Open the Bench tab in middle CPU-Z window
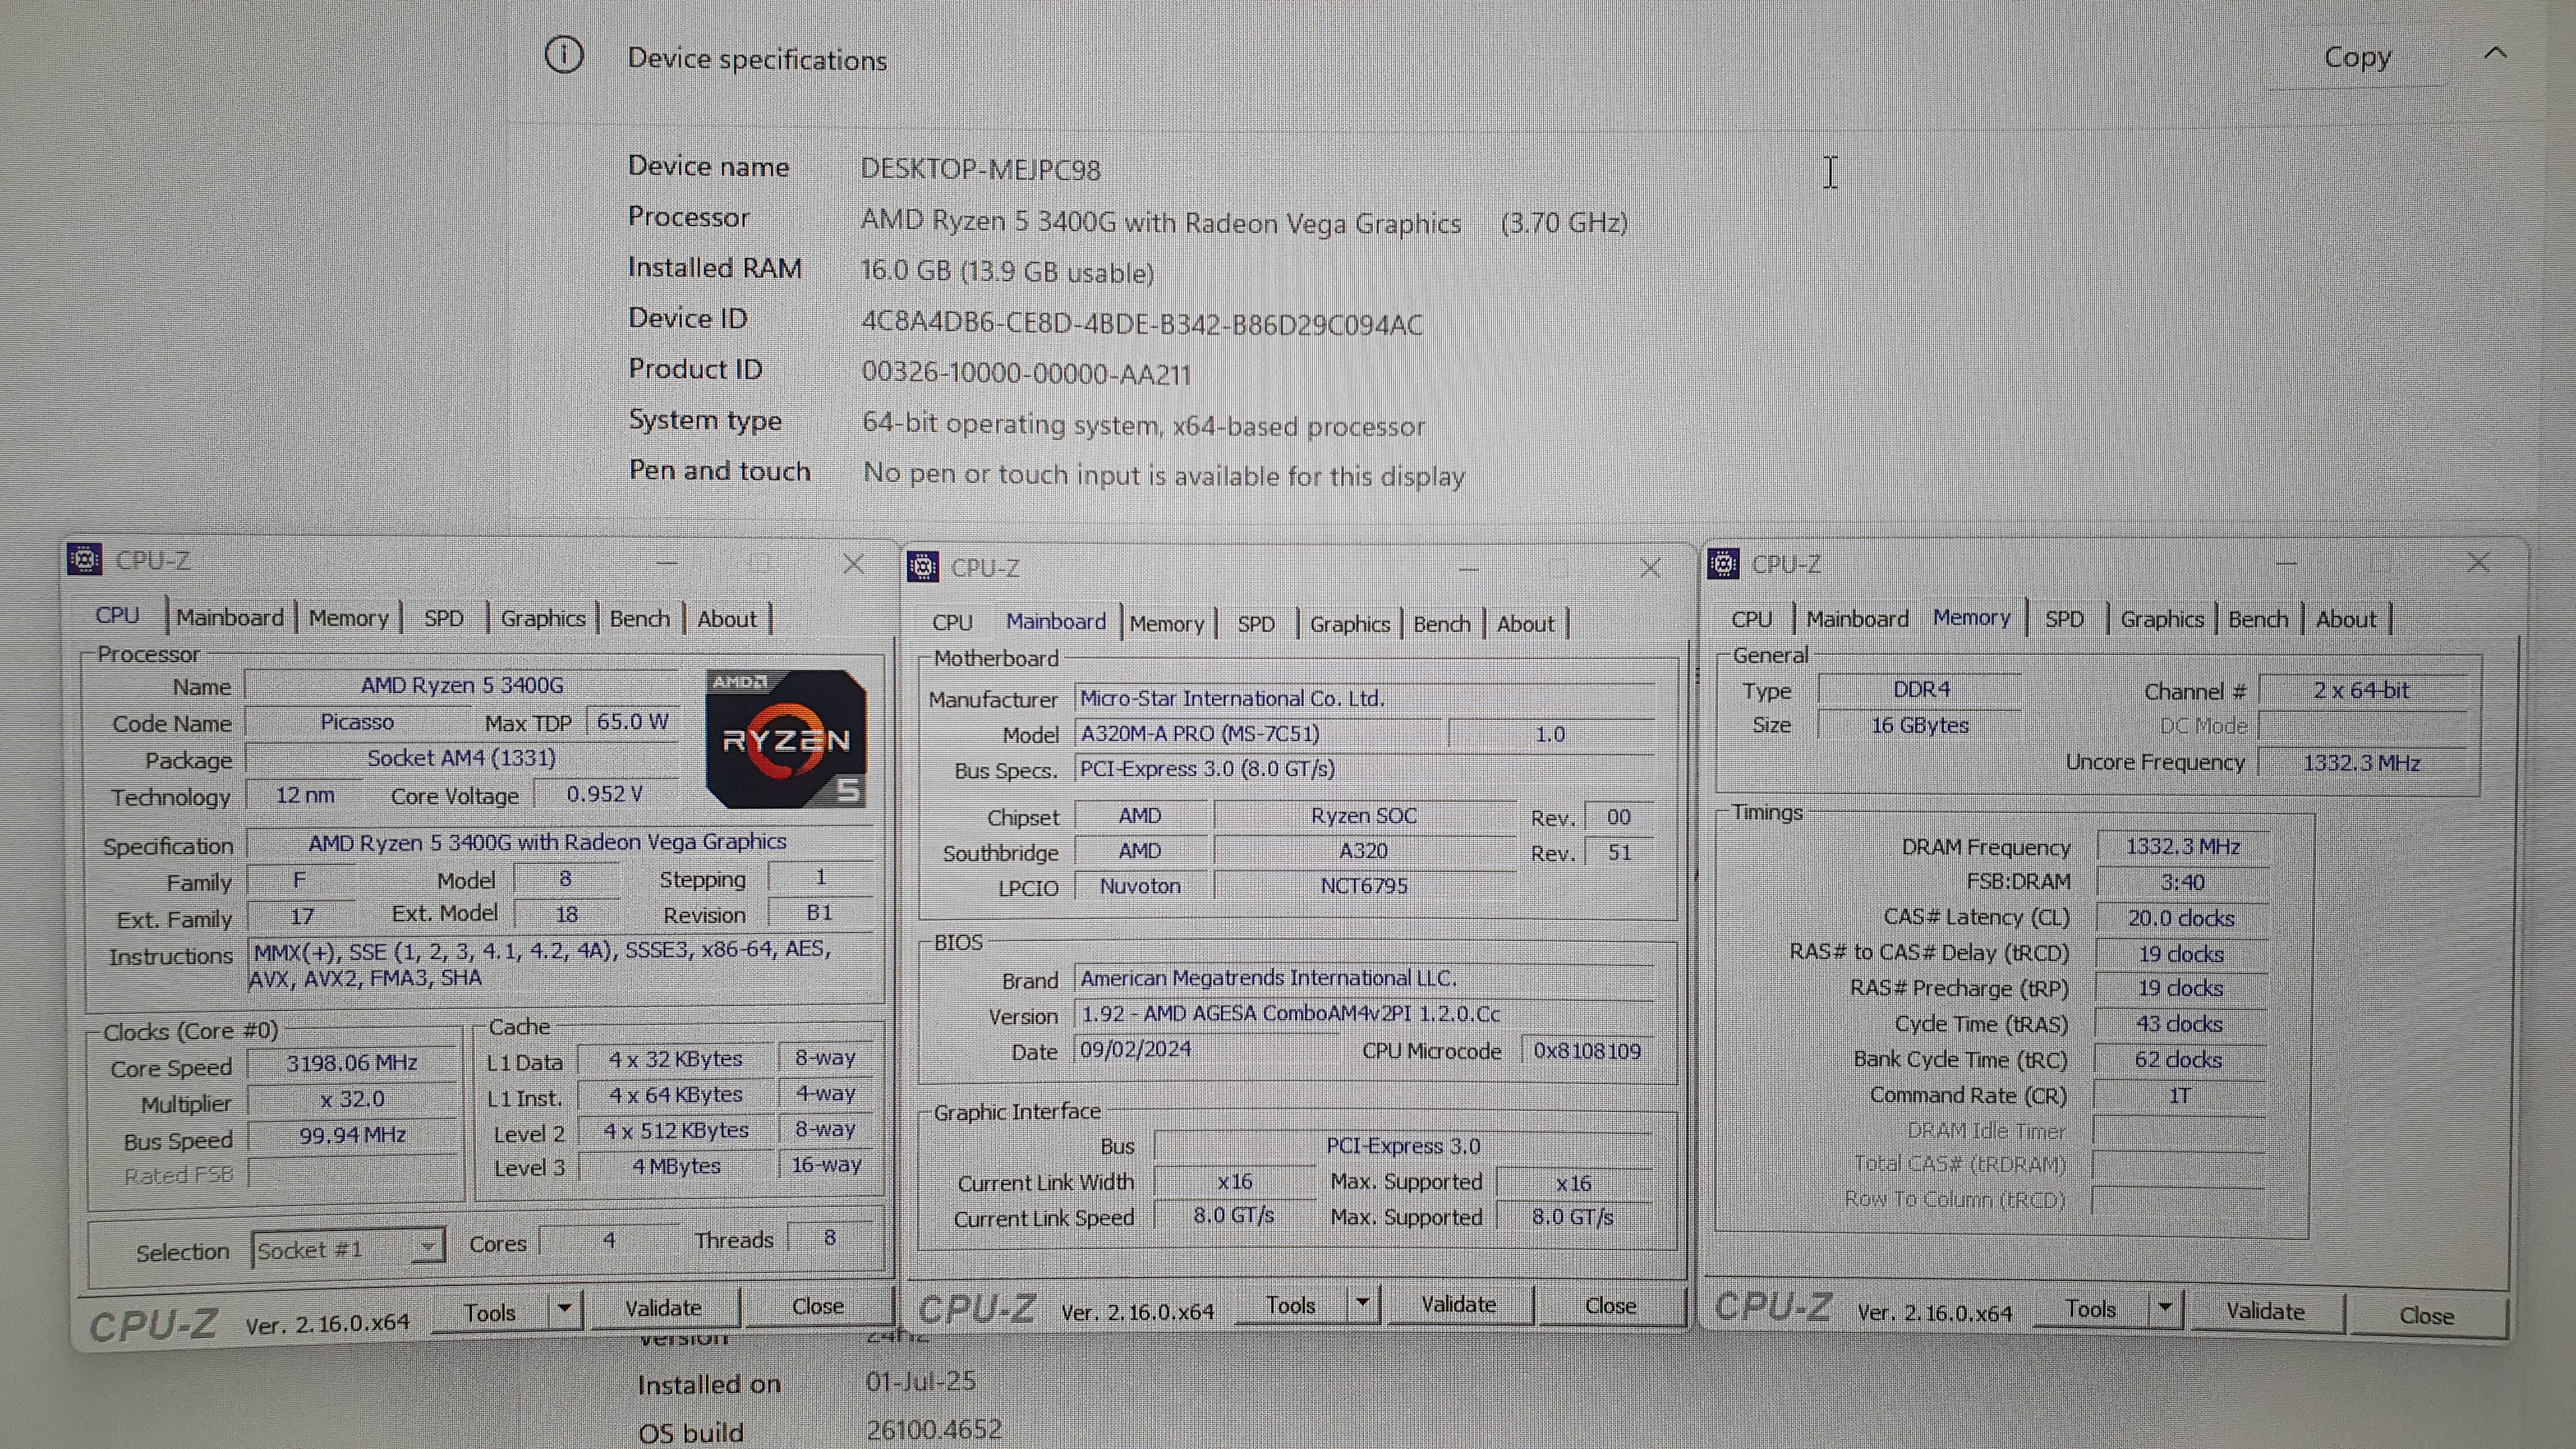The image size is (2576, 1449). [x=1441, y=624]
